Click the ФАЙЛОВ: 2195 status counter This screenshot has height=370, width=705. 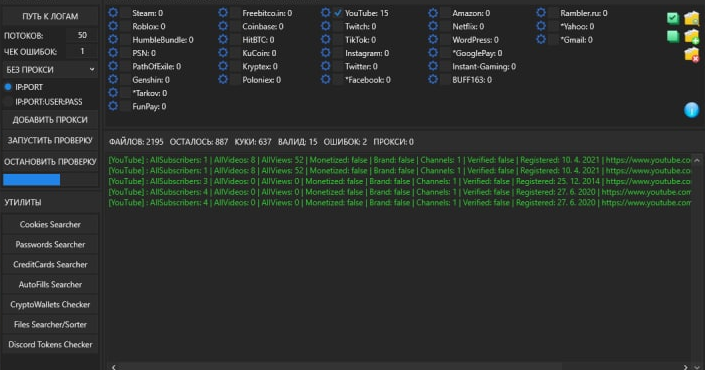click(x=136, y=142)
